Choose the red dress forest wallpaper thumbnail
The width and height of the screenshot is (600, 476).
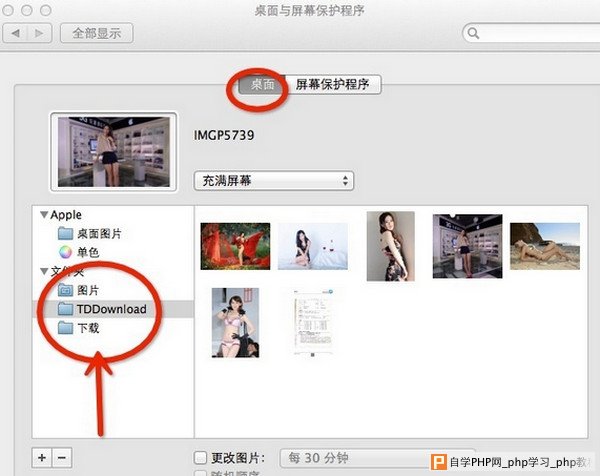(235, 246)
